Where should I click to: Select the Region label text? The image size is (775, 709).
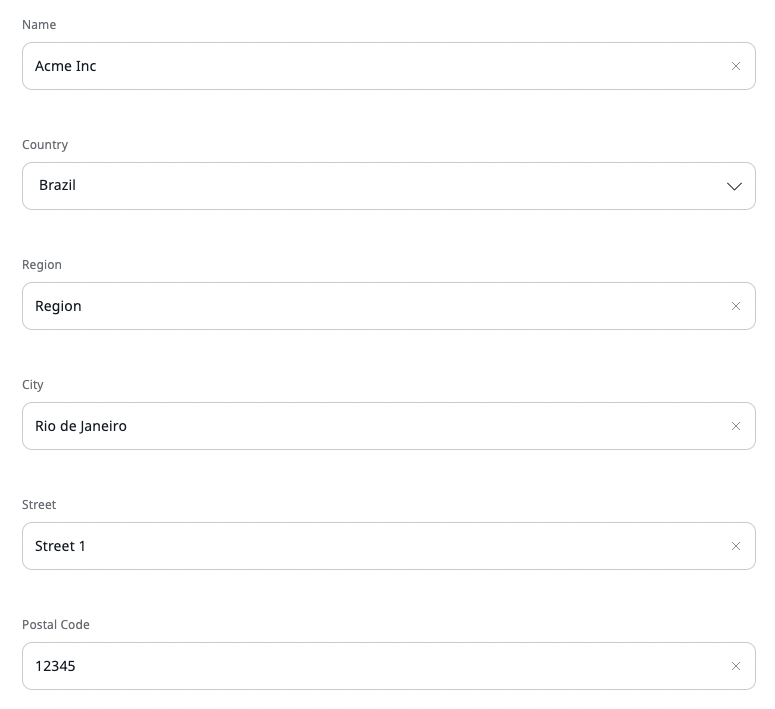42,264
